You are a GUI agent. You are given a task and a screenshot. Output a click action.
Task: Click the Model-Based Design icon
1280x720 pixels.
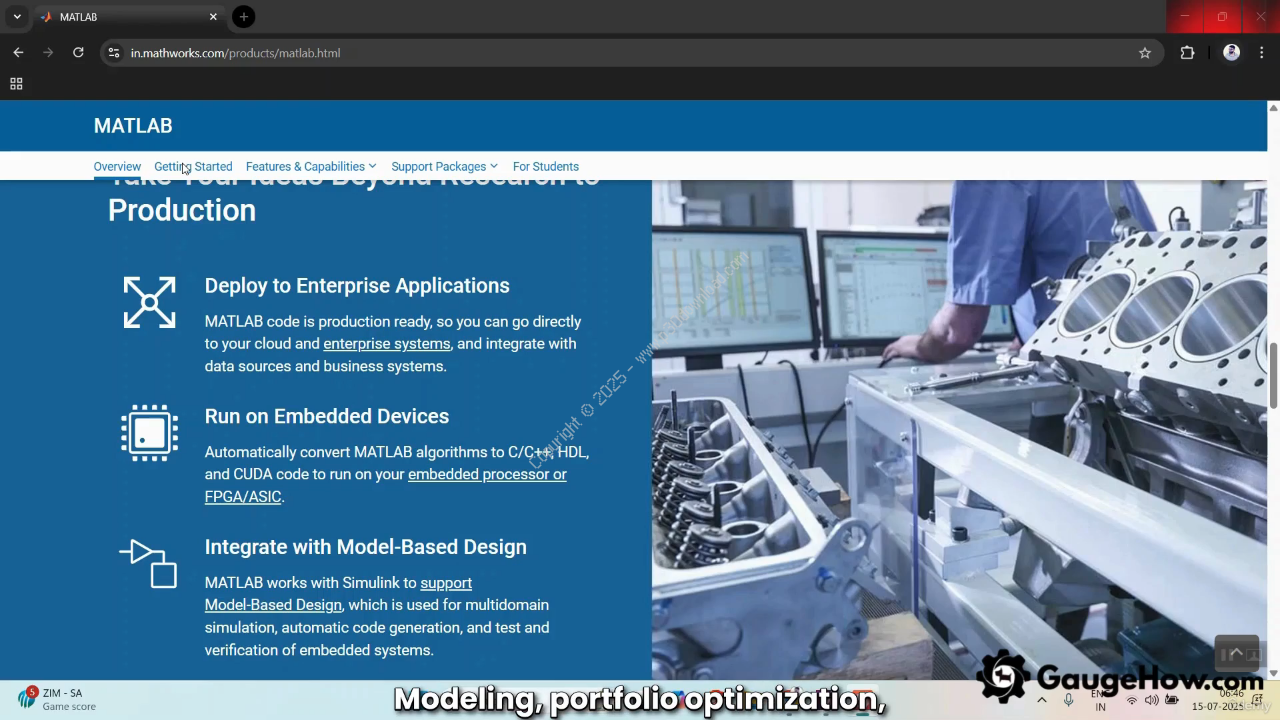(148, 564)
